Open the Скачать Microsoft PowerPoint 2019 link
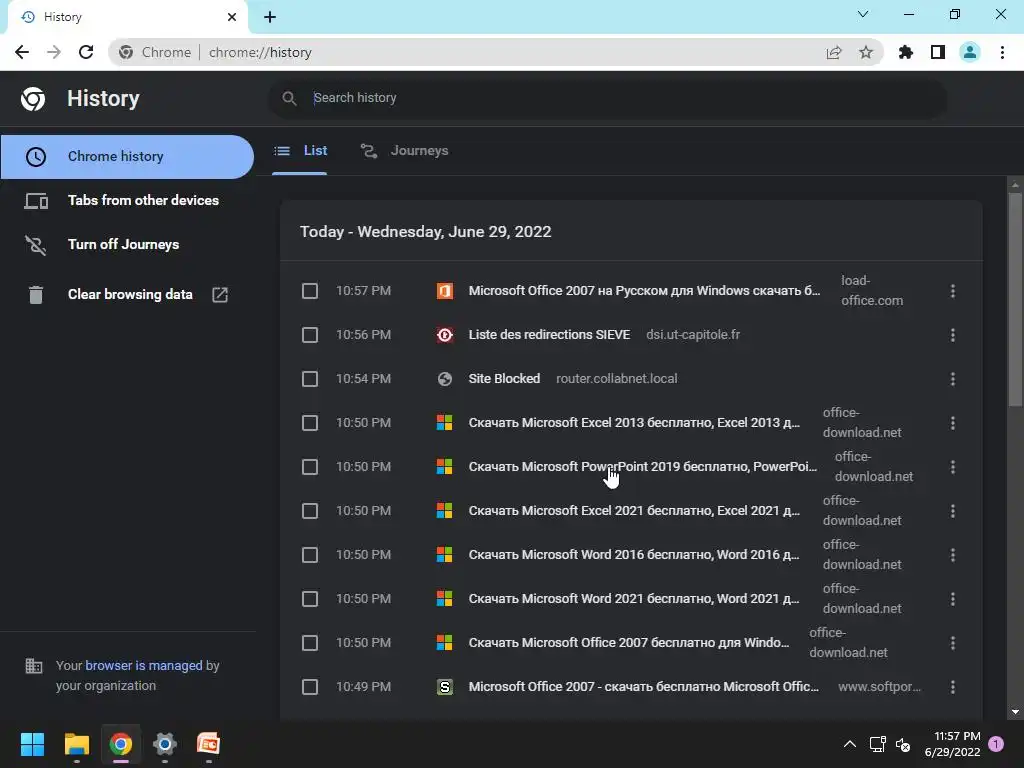 point(643,467)
